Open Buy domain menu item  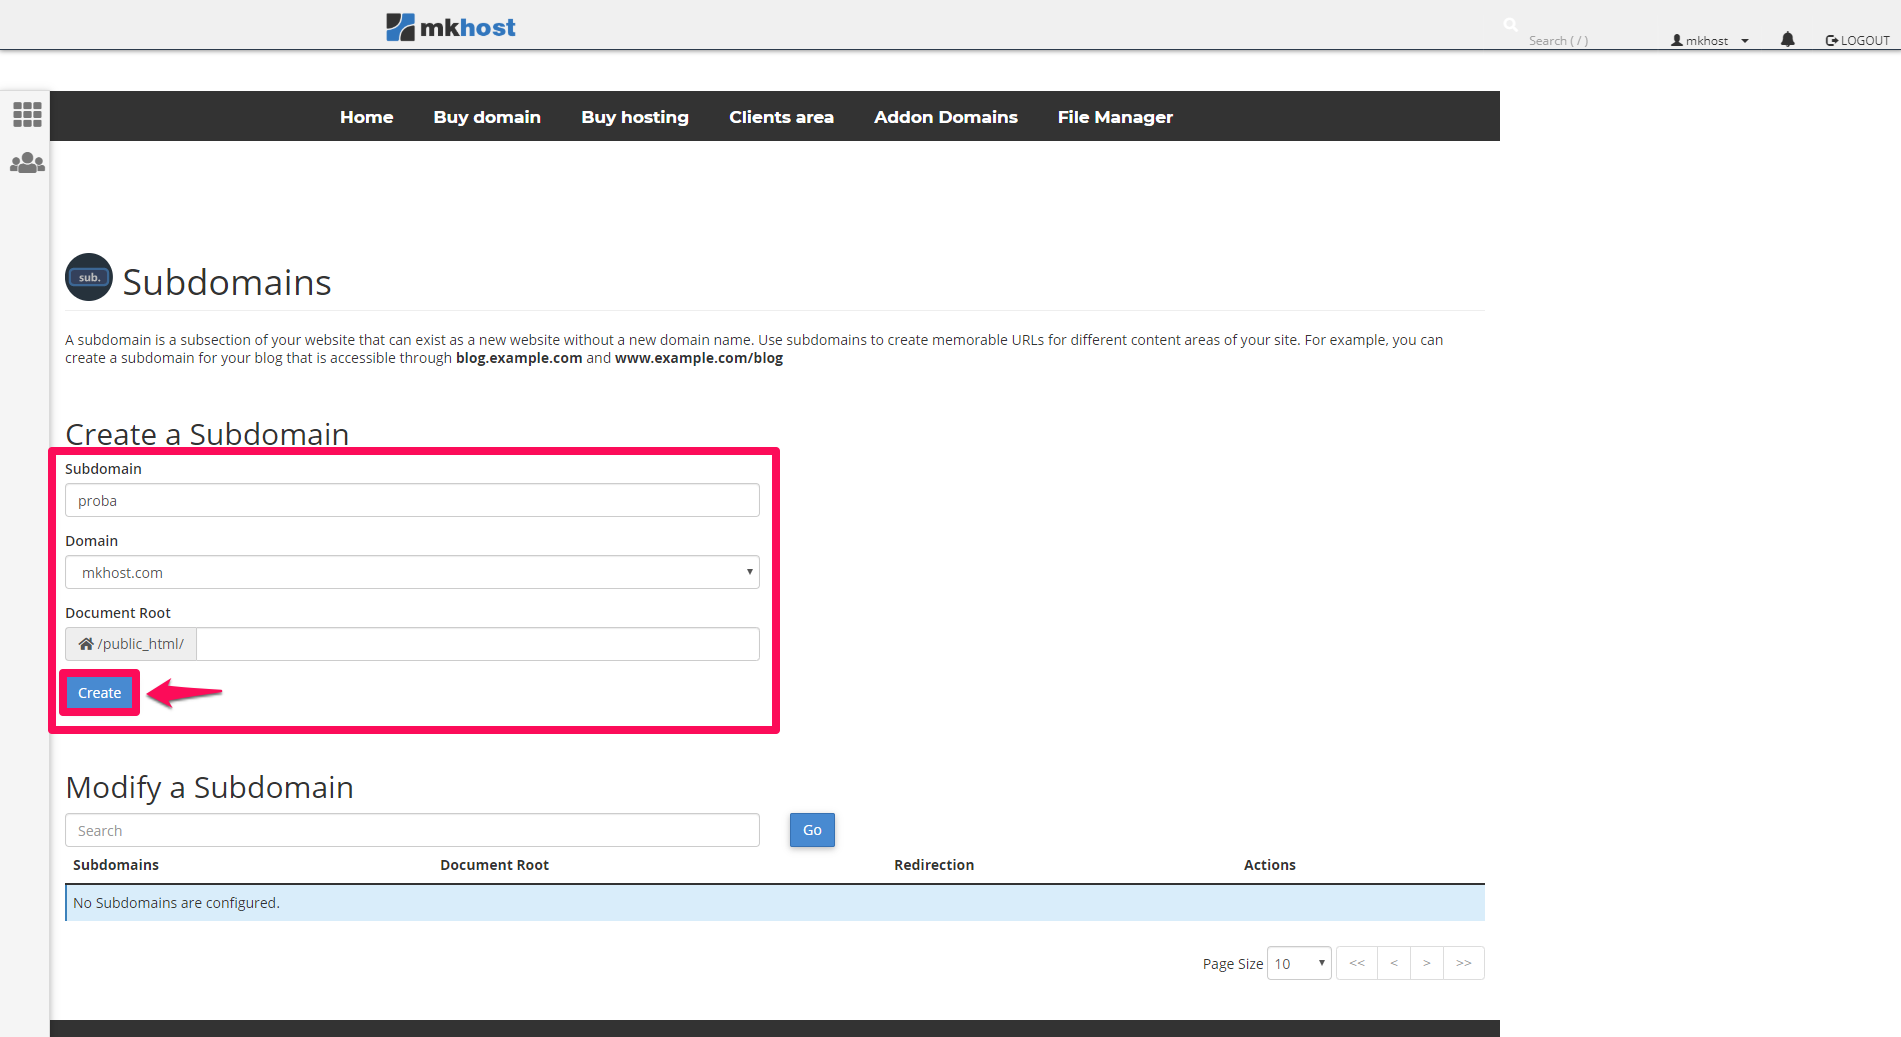click(487, 117)
